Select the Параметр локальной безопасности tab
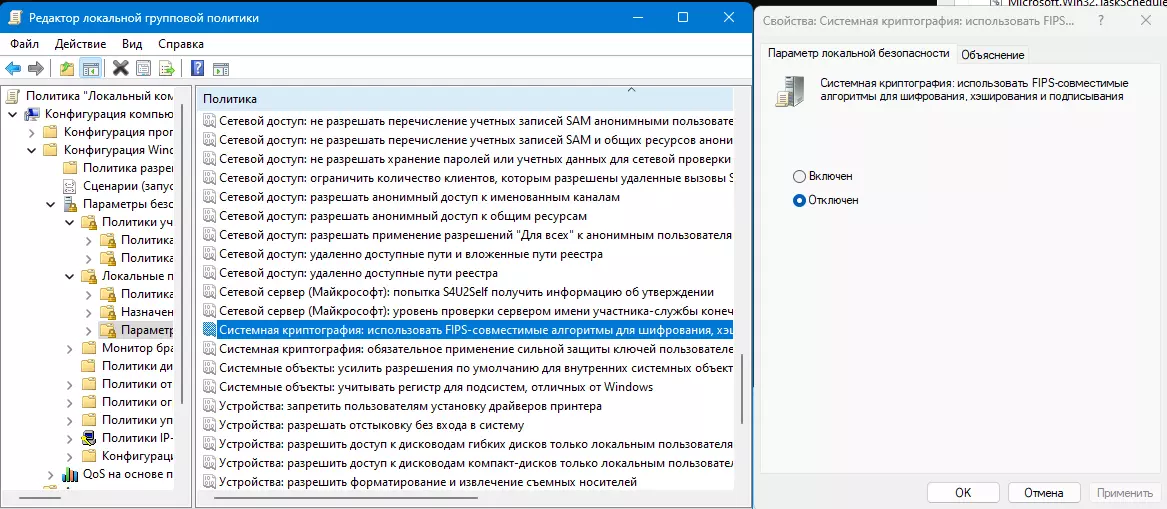The height and width of the screenshot is (509, 1167). pyautogui.click(x=857, y=54)
